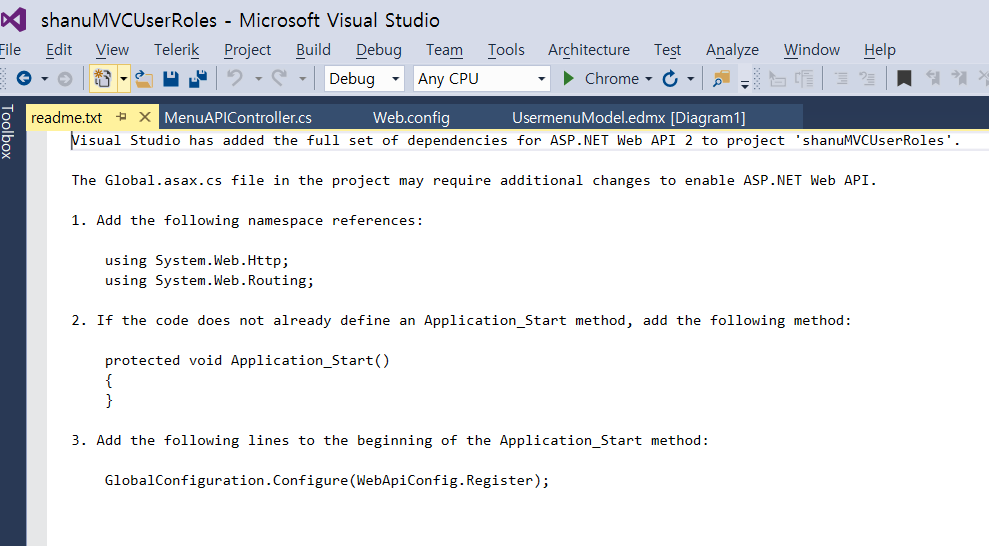Viewport: 989px width, 546px height.
Task: Click the Save All icon
Action: click(198, 78)
